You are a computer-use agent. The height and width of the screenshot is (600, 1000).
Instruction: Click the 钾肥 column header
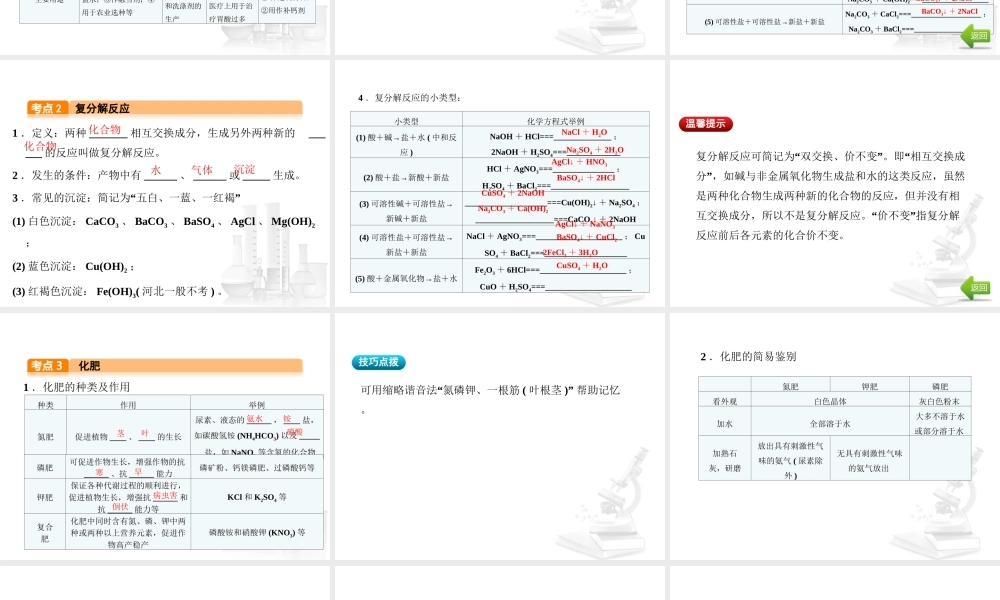tap(869, 385)
